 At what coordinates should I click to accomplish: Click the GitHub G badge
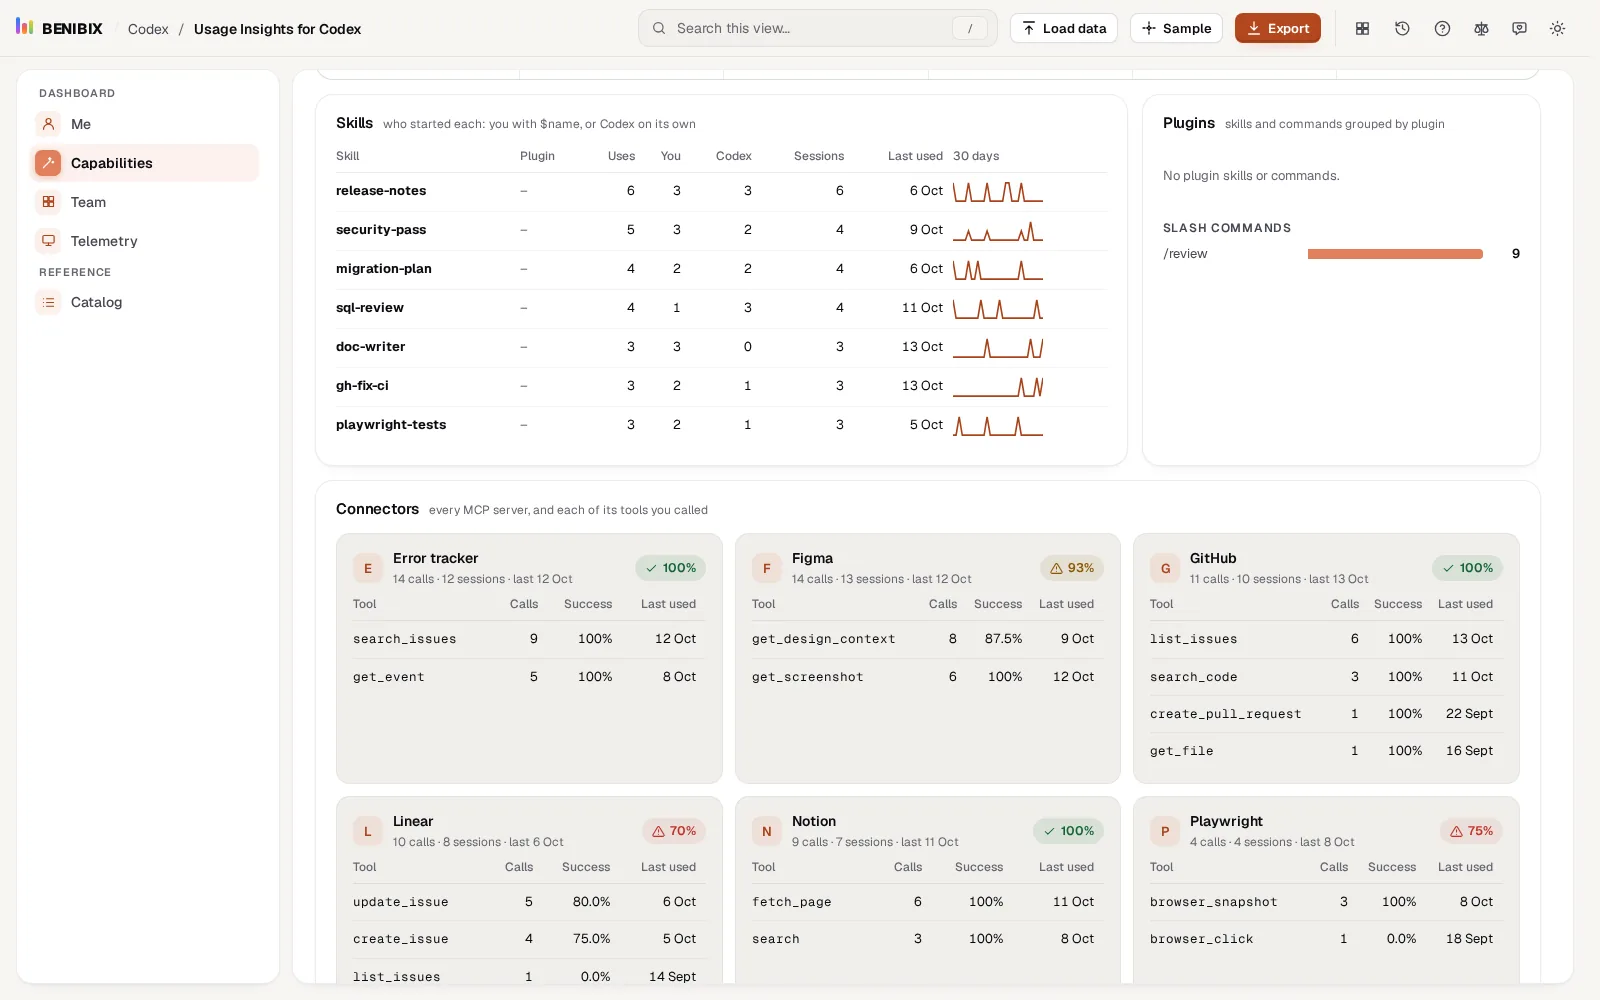1165,568
